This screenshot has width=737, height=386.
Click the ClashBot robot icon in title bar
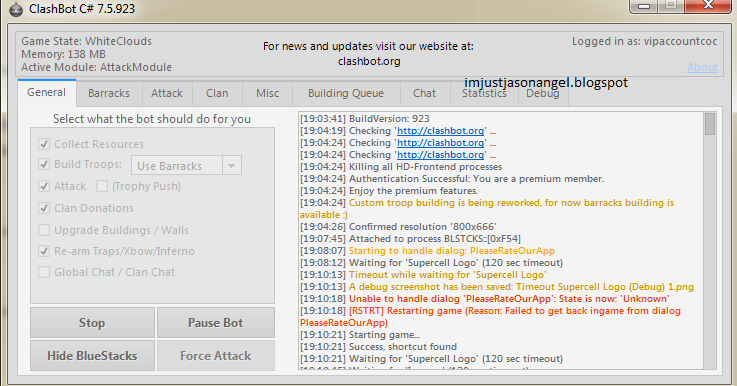(x=16, y=9)
